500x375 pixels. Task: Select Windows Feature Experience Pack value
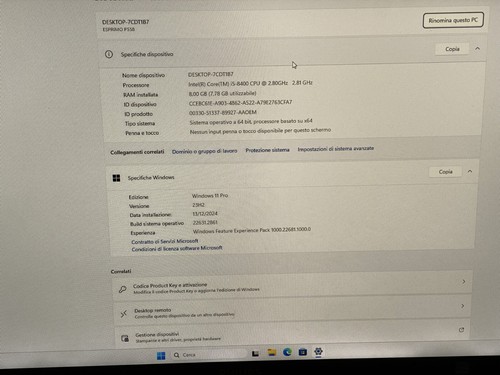[x=252, y=230]
